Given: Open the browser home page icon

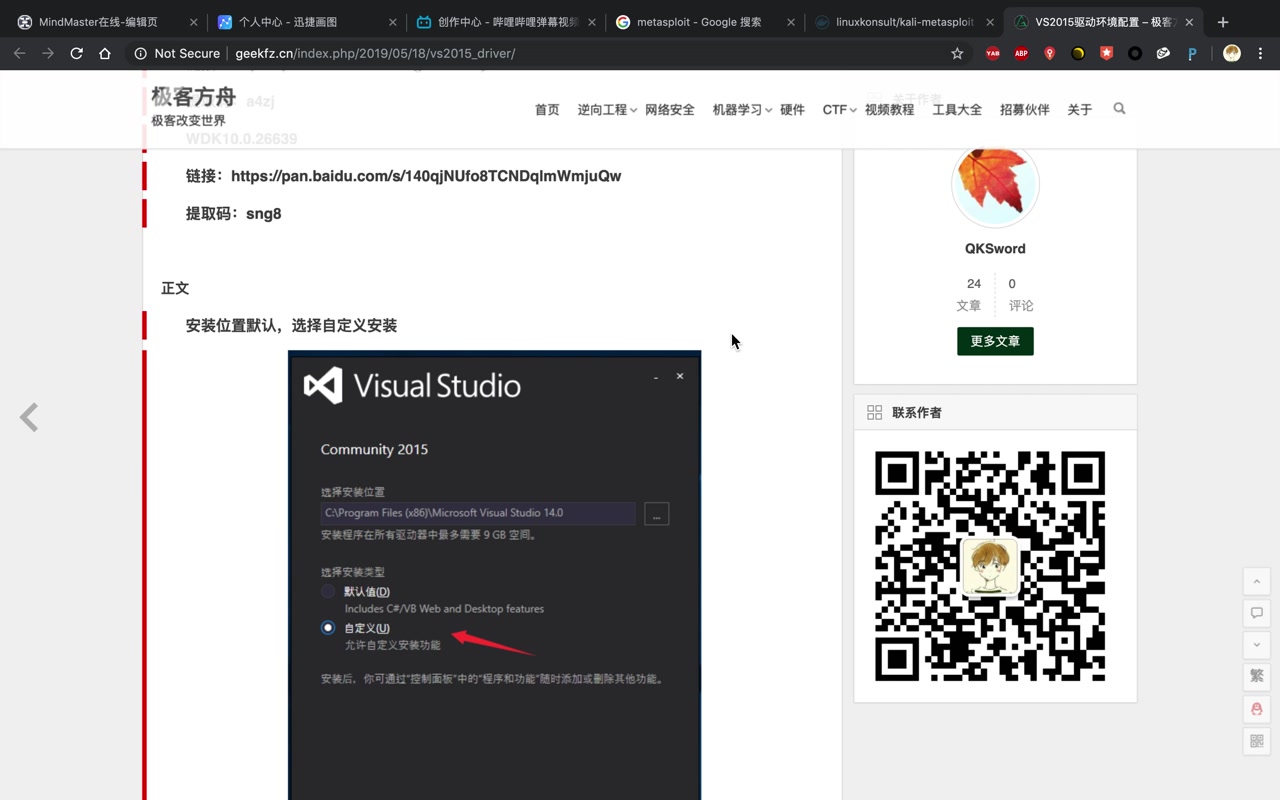Looking at the screenshot, I should pos(105,53).
